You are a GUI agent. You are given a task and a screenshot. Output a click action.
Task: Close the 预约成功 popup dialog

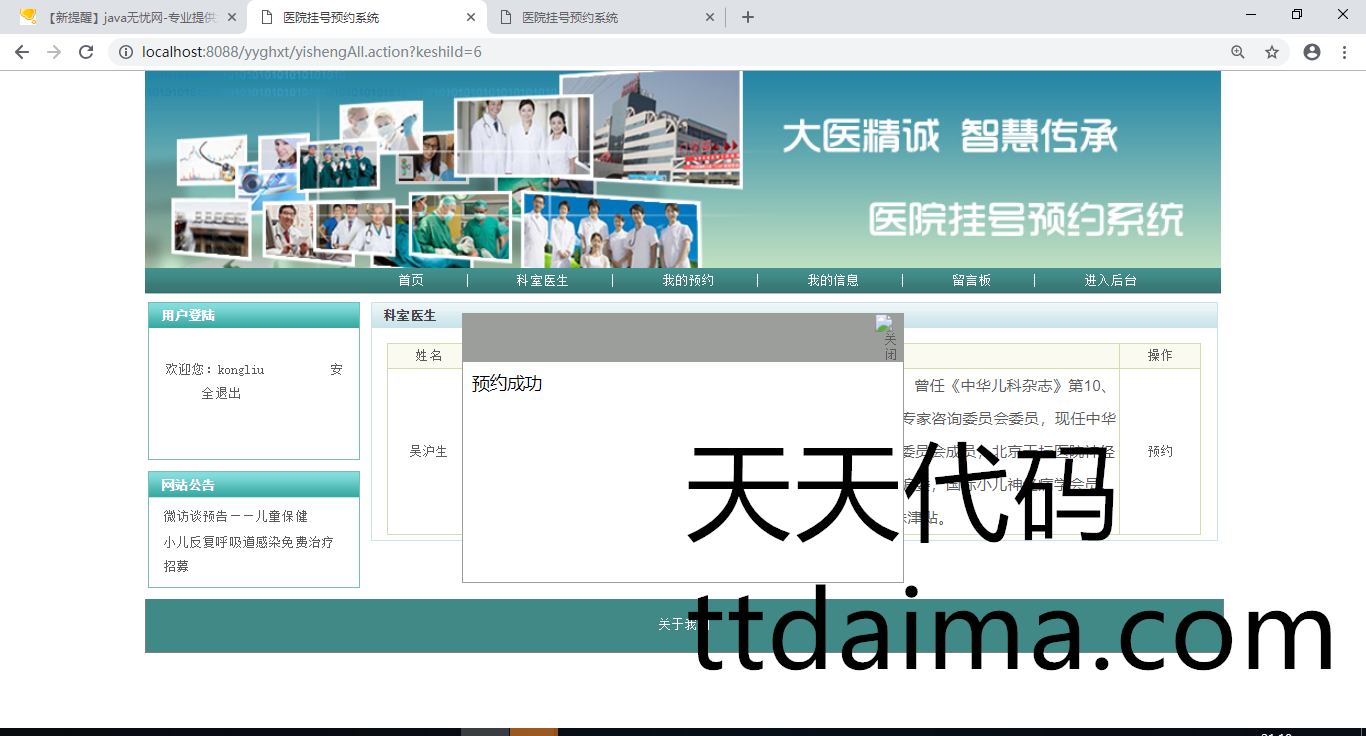coord(886,338)
